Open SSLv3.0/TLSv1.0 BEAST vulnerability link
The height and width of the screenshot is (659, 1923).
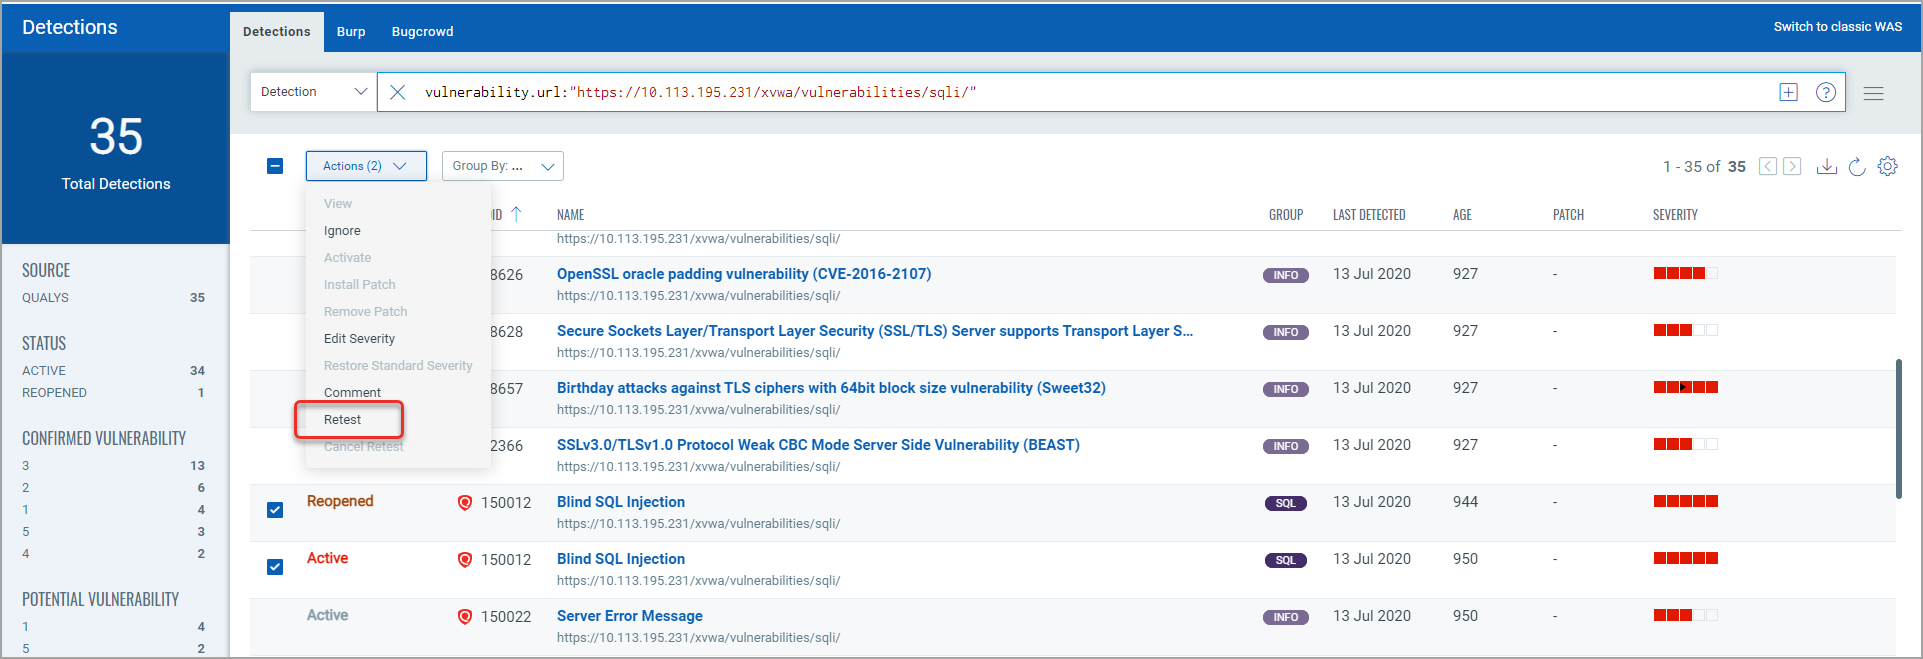(x=818, y=445)
